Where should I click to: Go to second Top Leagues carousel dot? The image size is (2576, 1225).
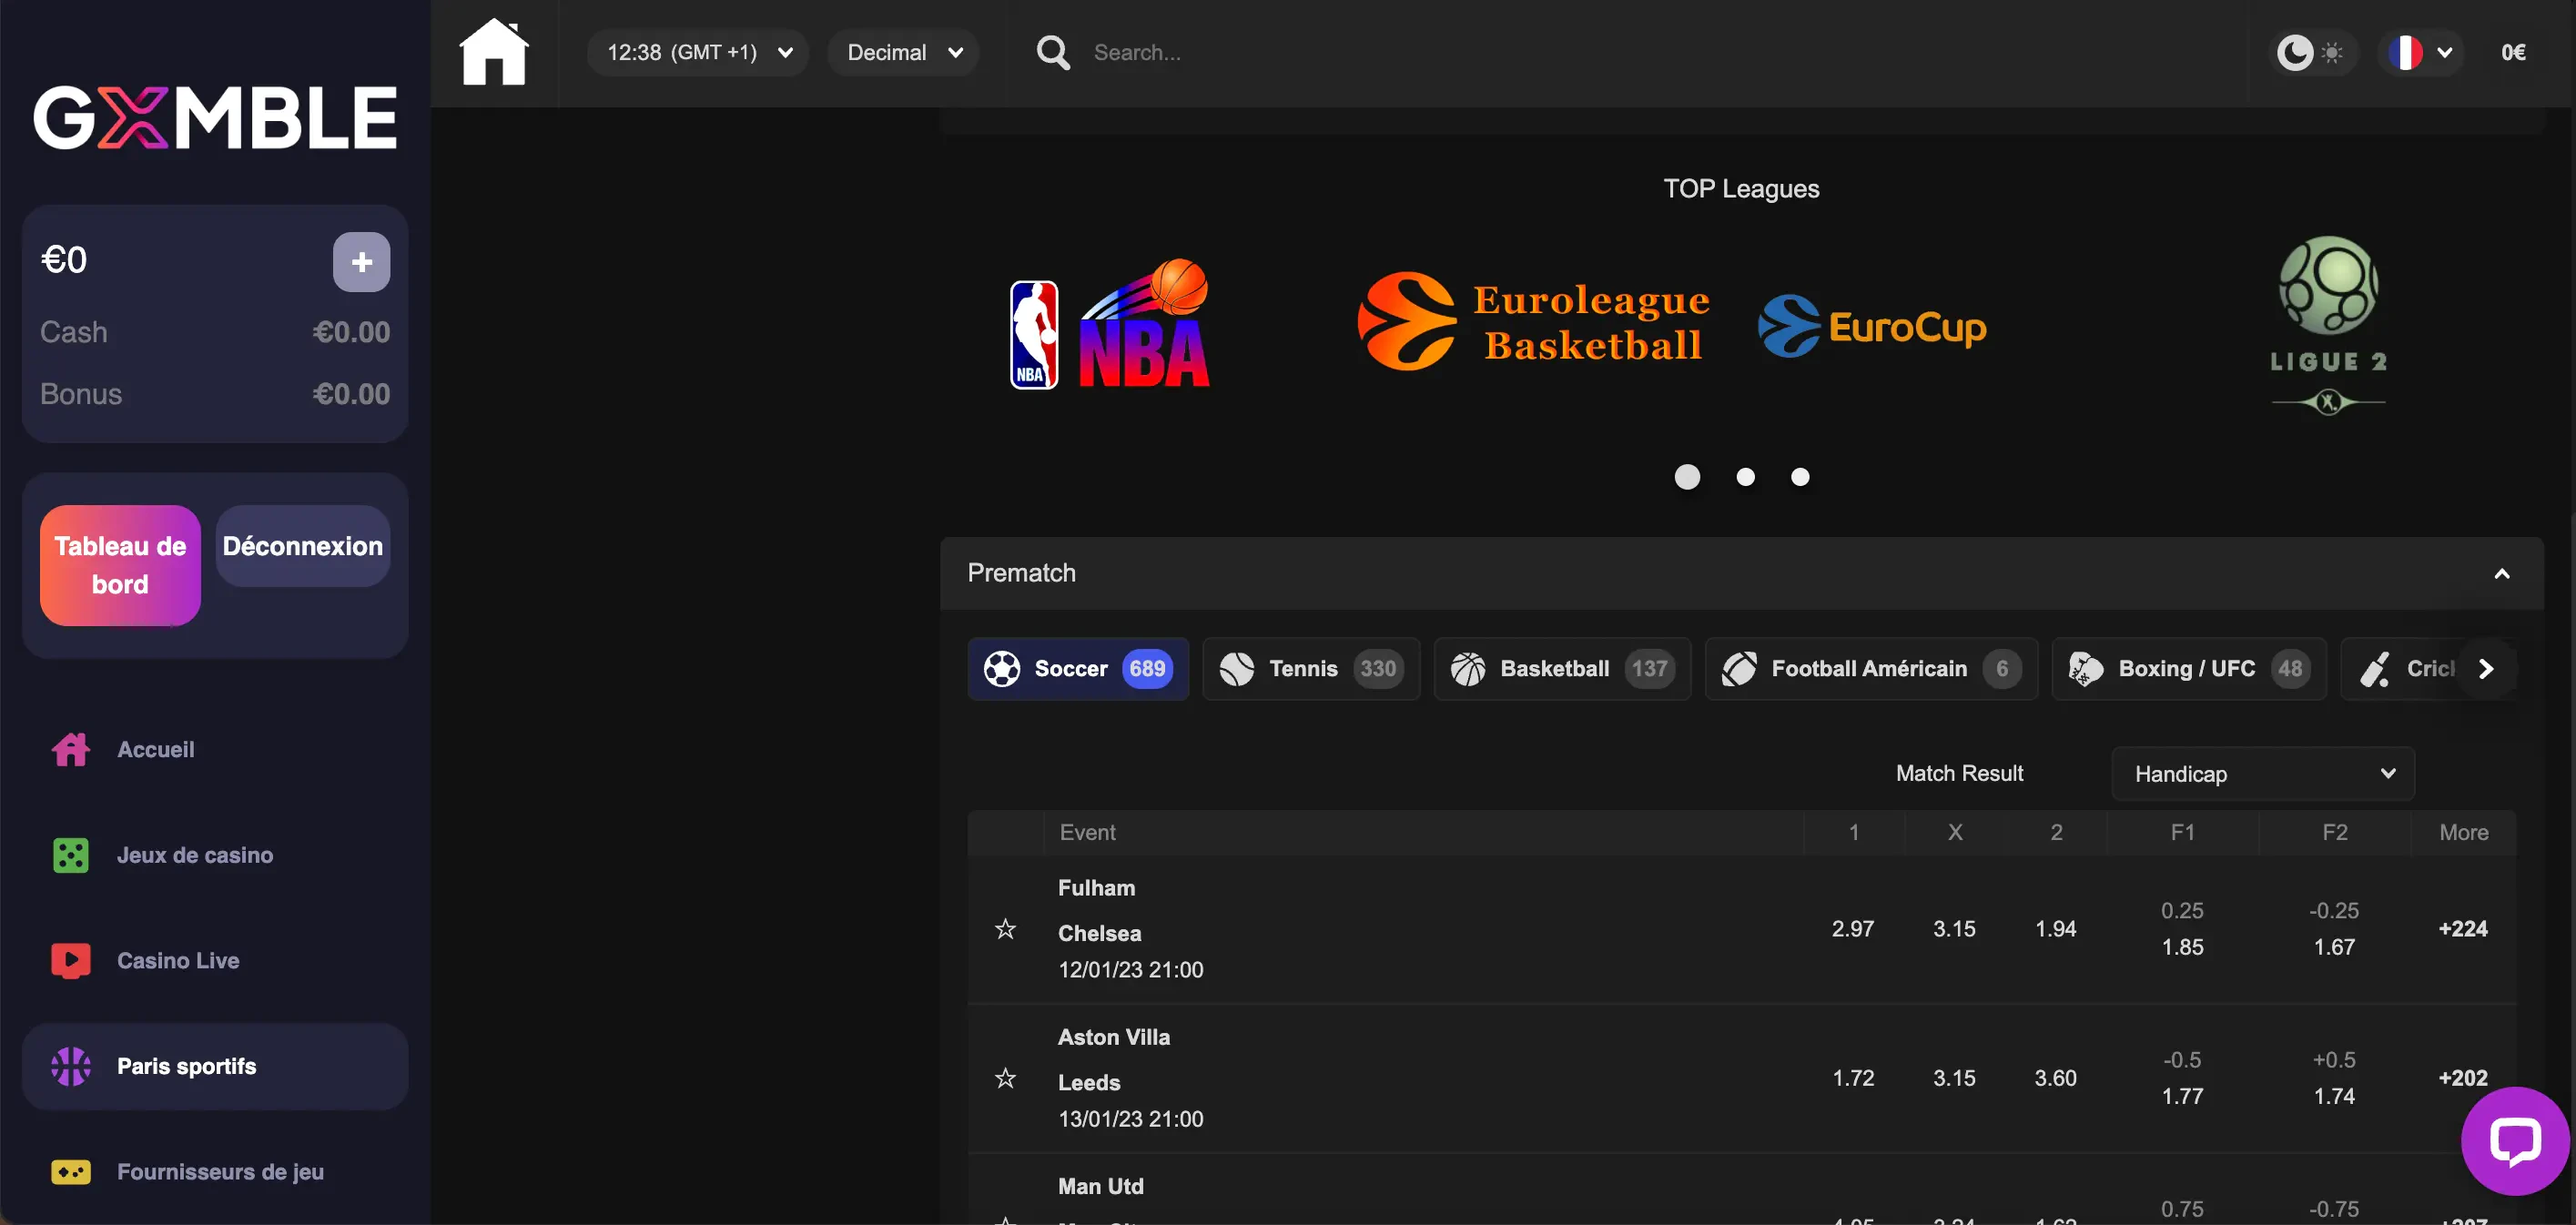coord(1745,477)
